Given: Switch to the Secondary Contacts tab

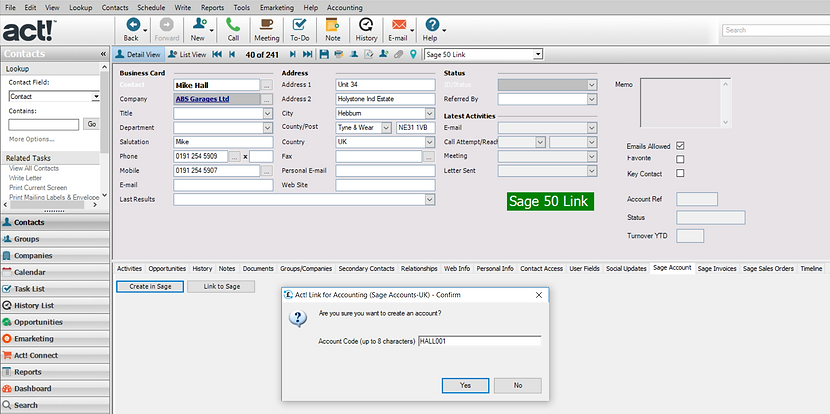Looking at the screenshot, I should click(x=366, y=268).
